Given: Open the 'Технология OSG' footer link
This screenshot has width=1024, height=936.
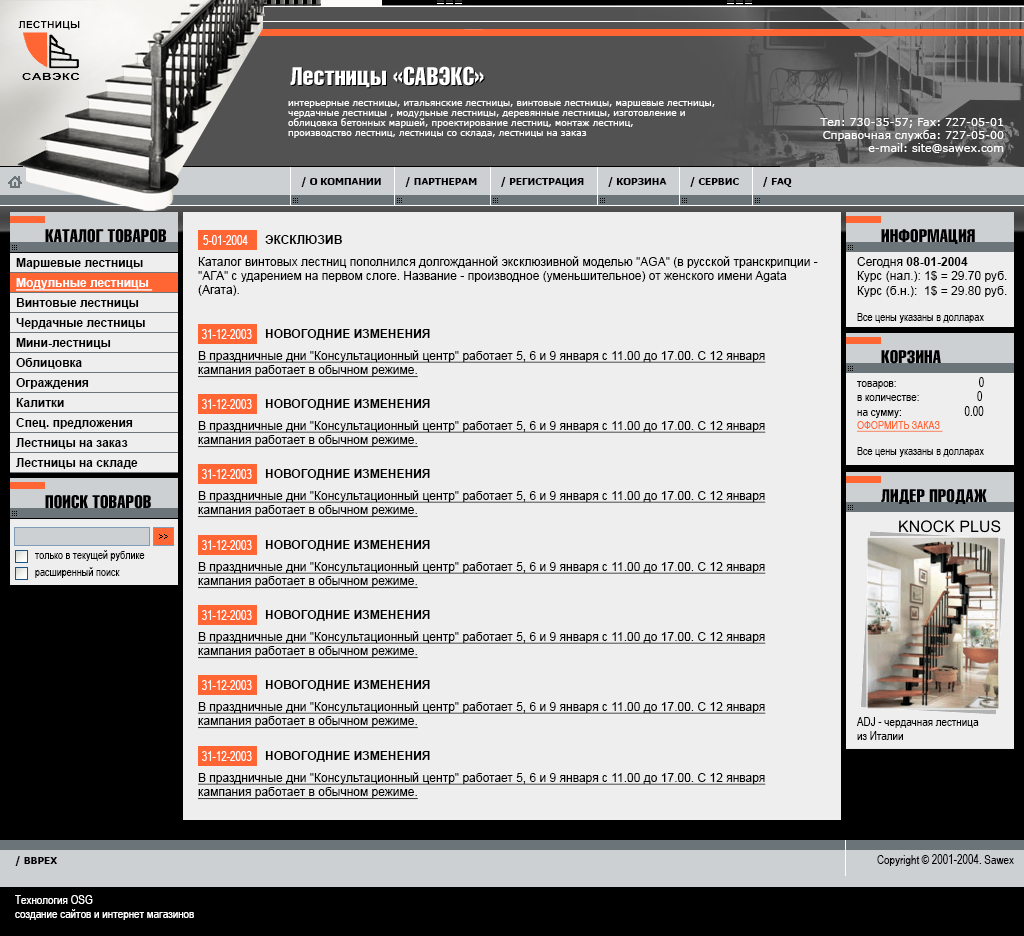Looking at the screenshot, I should coord(54,899).
